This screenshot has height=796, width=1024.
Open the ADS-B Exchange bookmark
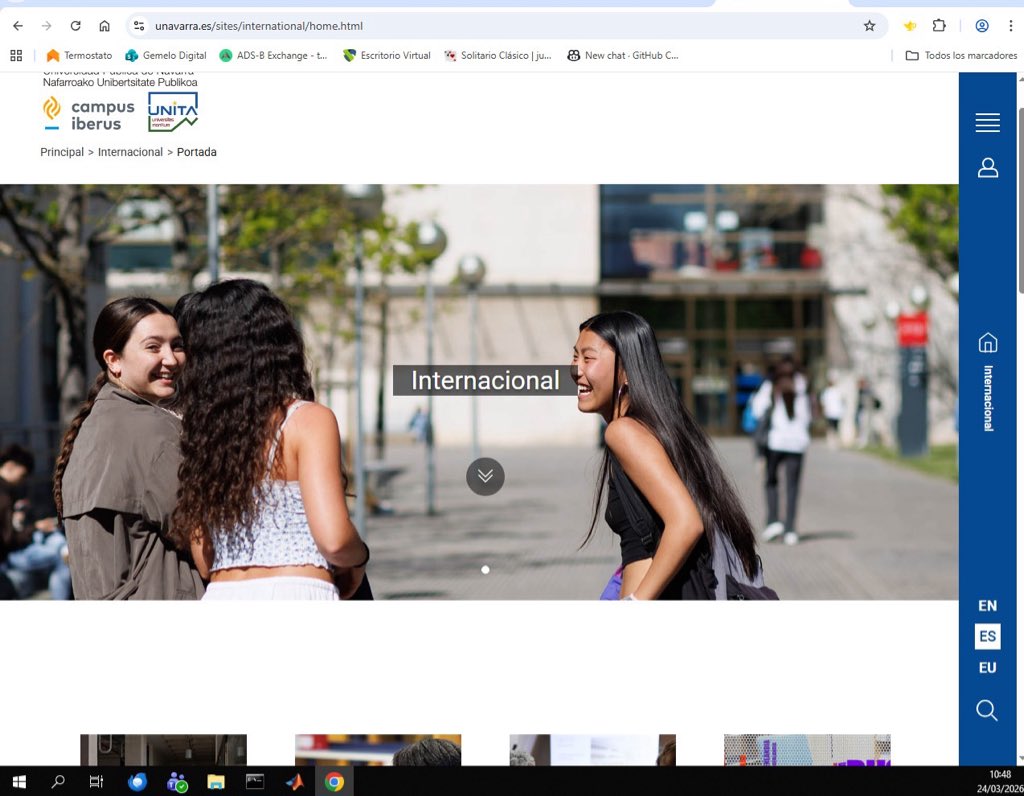[x=274, y=56]
